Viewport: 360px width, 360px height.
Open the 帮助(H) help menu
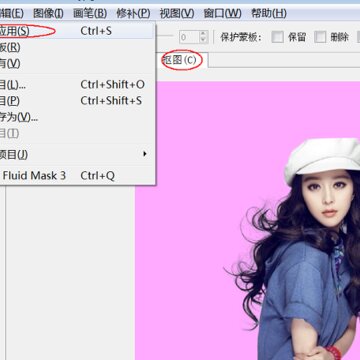[x=268, y=14]
